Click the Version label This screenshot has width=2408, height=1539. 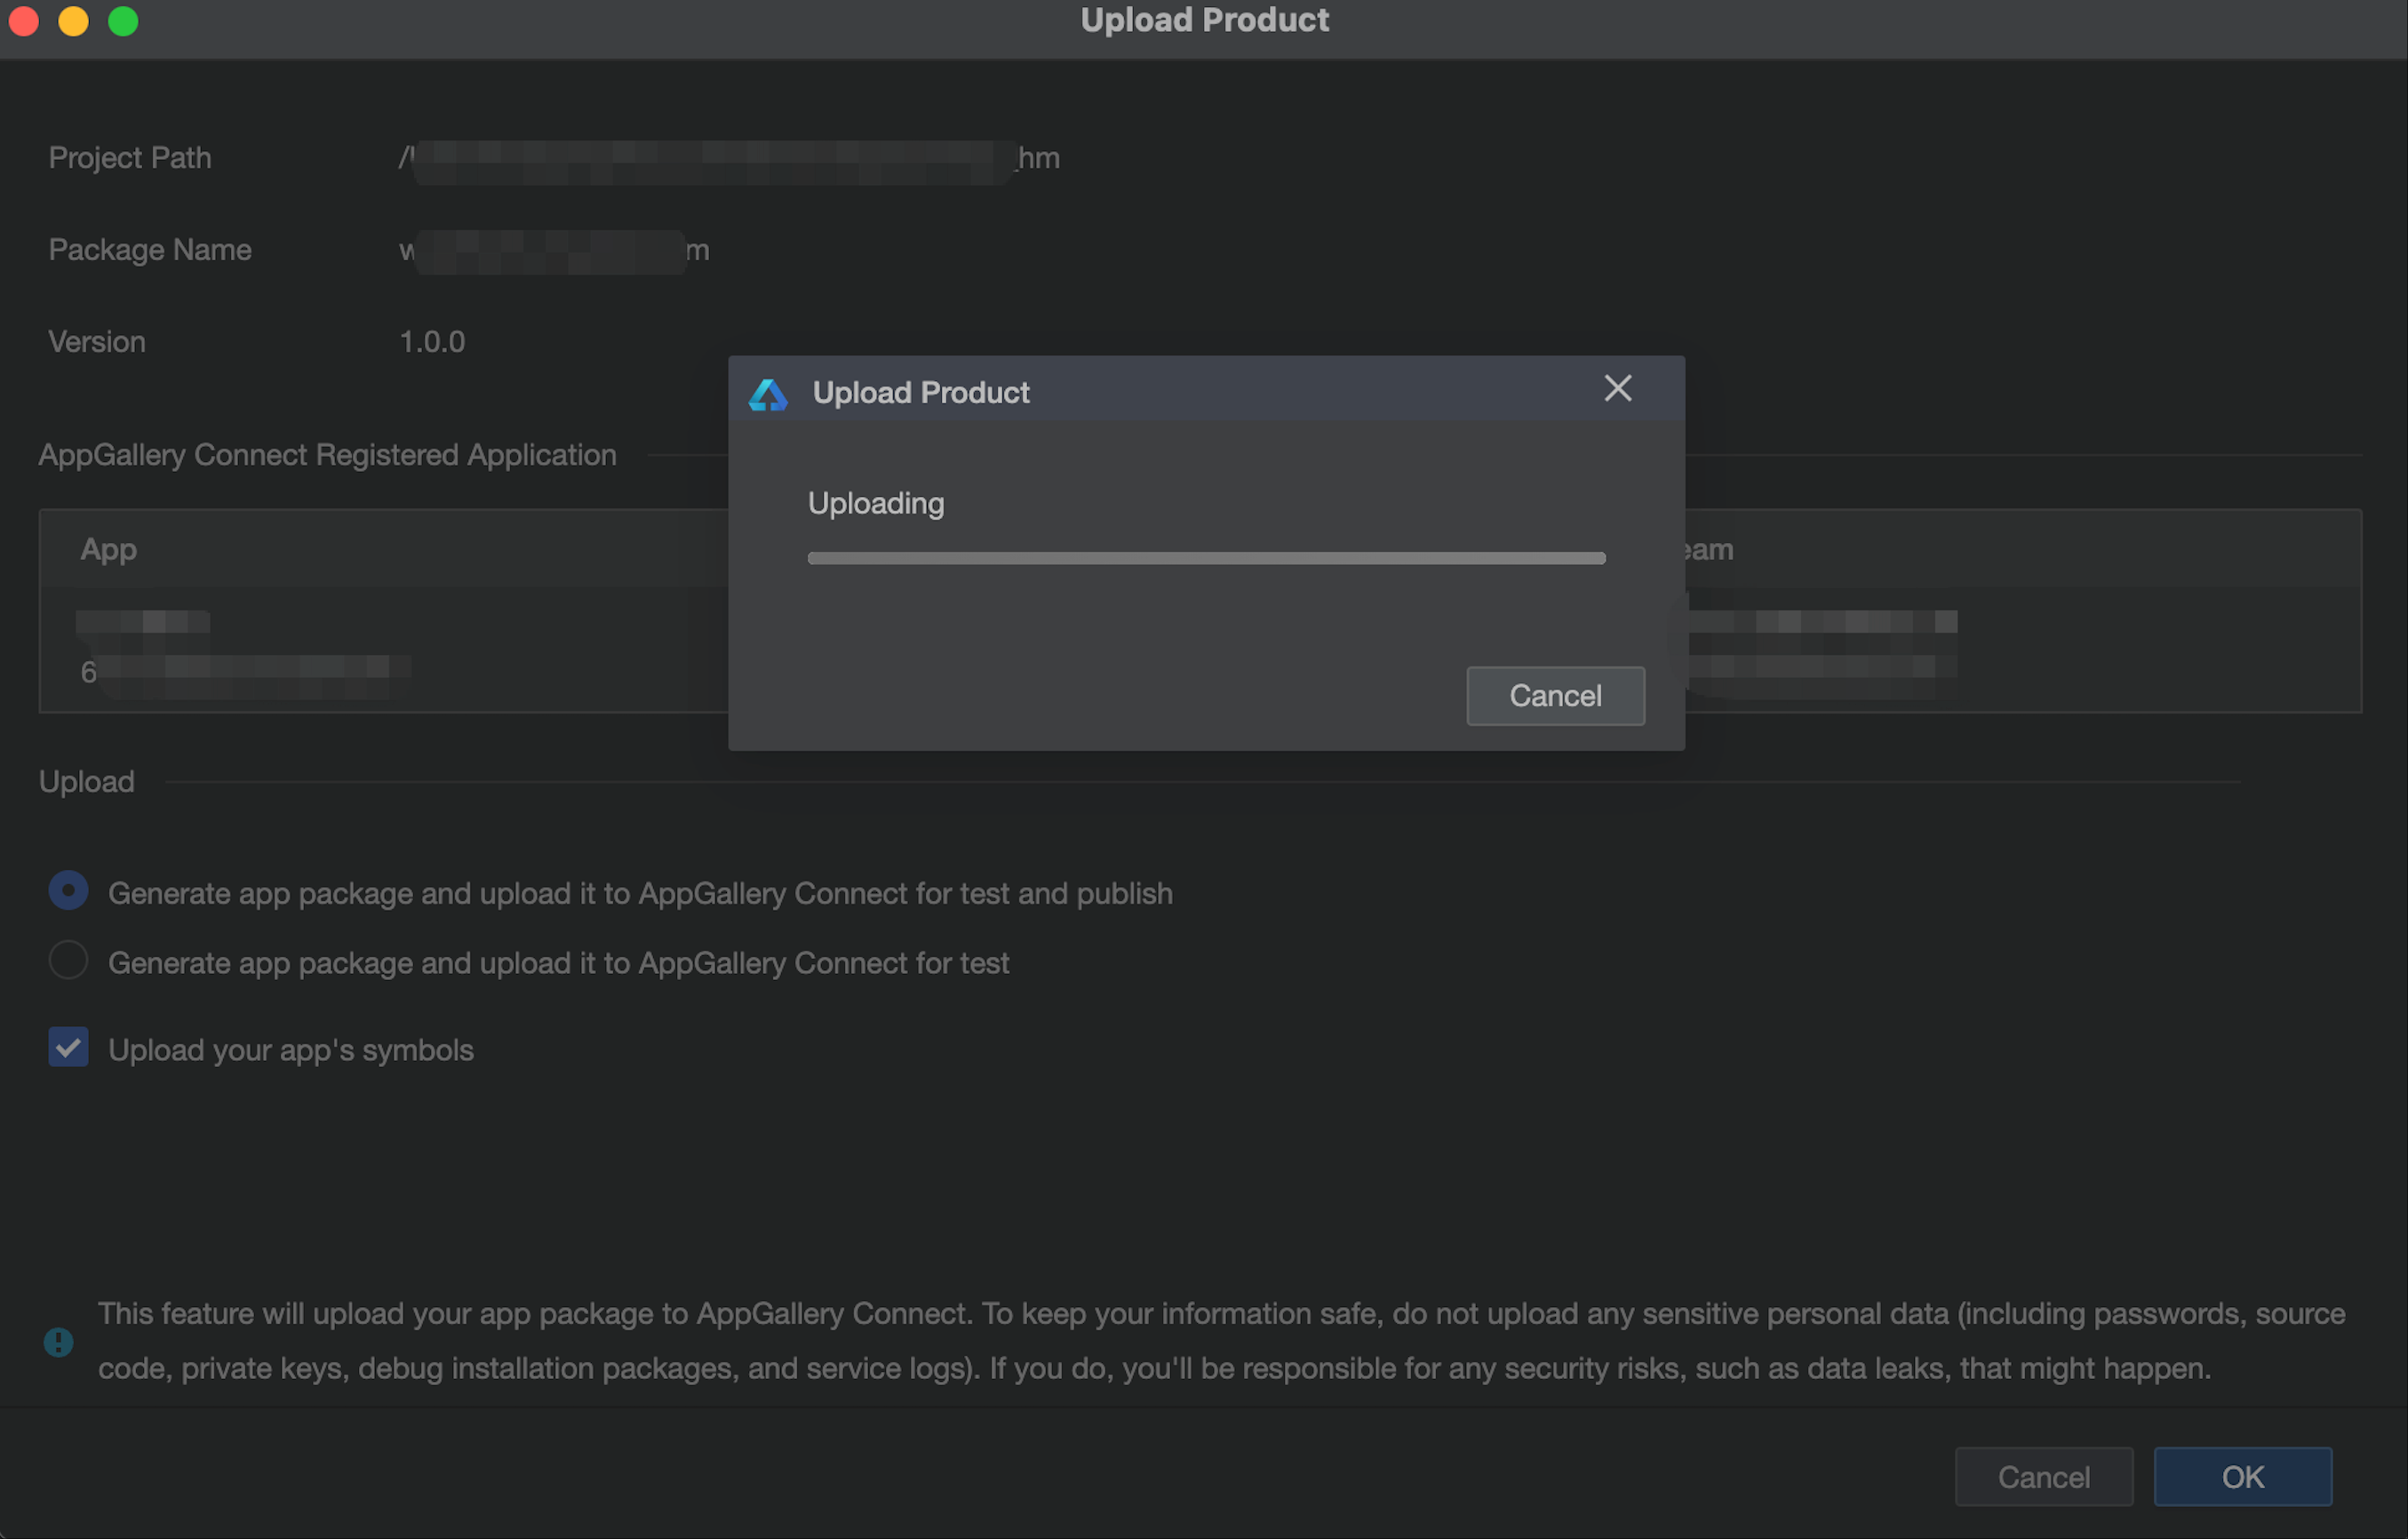(x=97, y=342)
